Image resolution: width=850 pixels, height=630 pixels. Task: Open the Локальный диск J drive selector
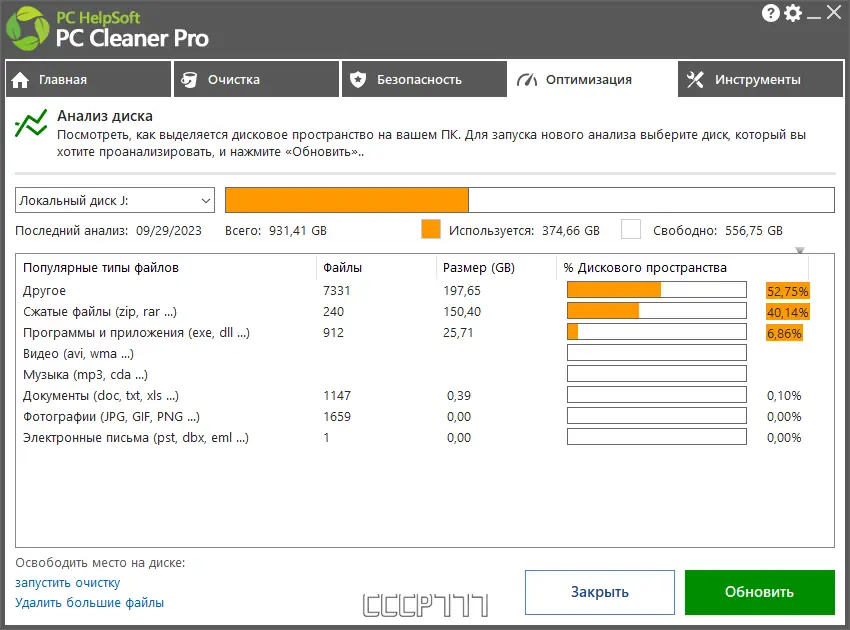(112, 199)
